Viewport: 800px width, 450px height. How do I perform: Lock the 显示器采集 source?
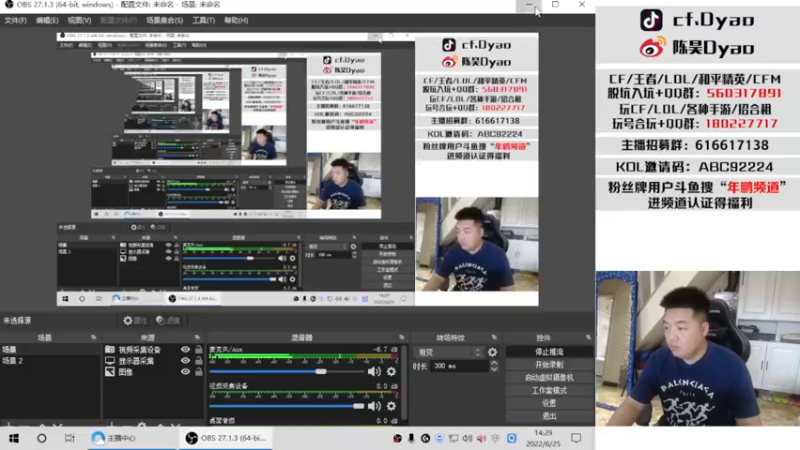coord(198,361)
